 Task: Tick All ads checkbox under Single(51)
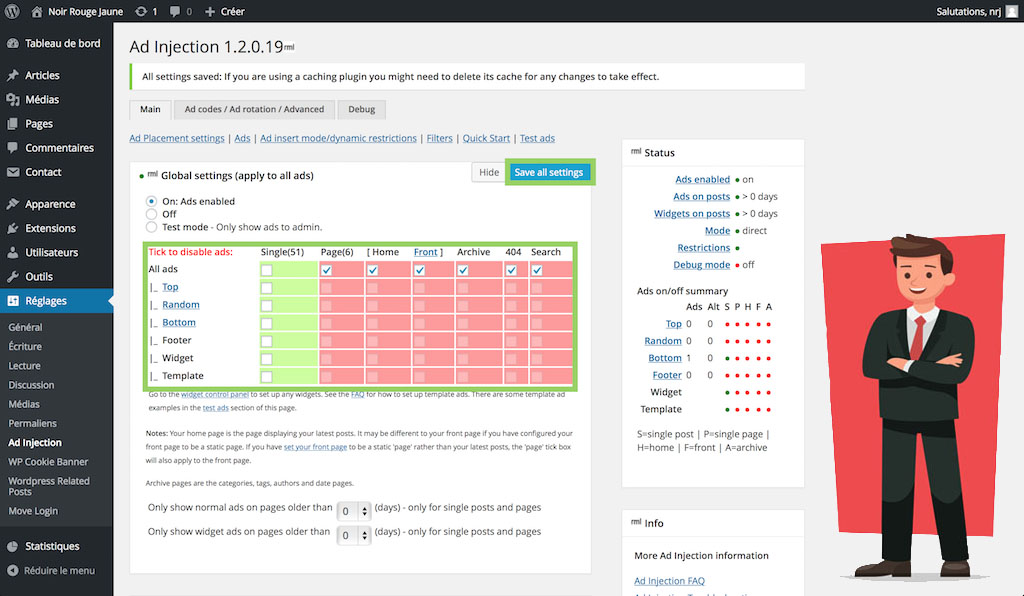coord(266,270)
